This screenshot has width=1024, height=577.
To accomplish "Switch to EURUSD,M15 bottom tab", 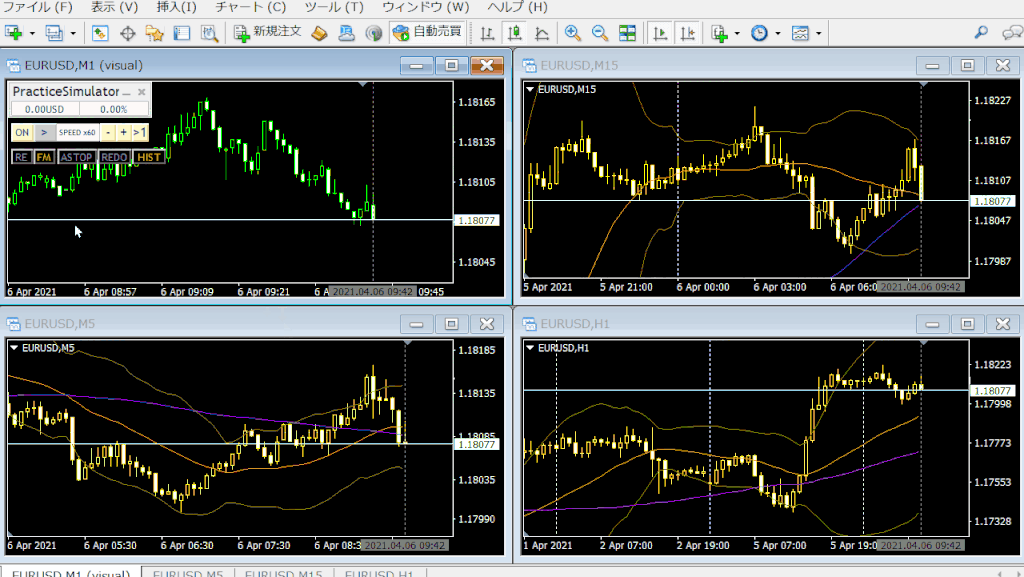I will 283,573.
